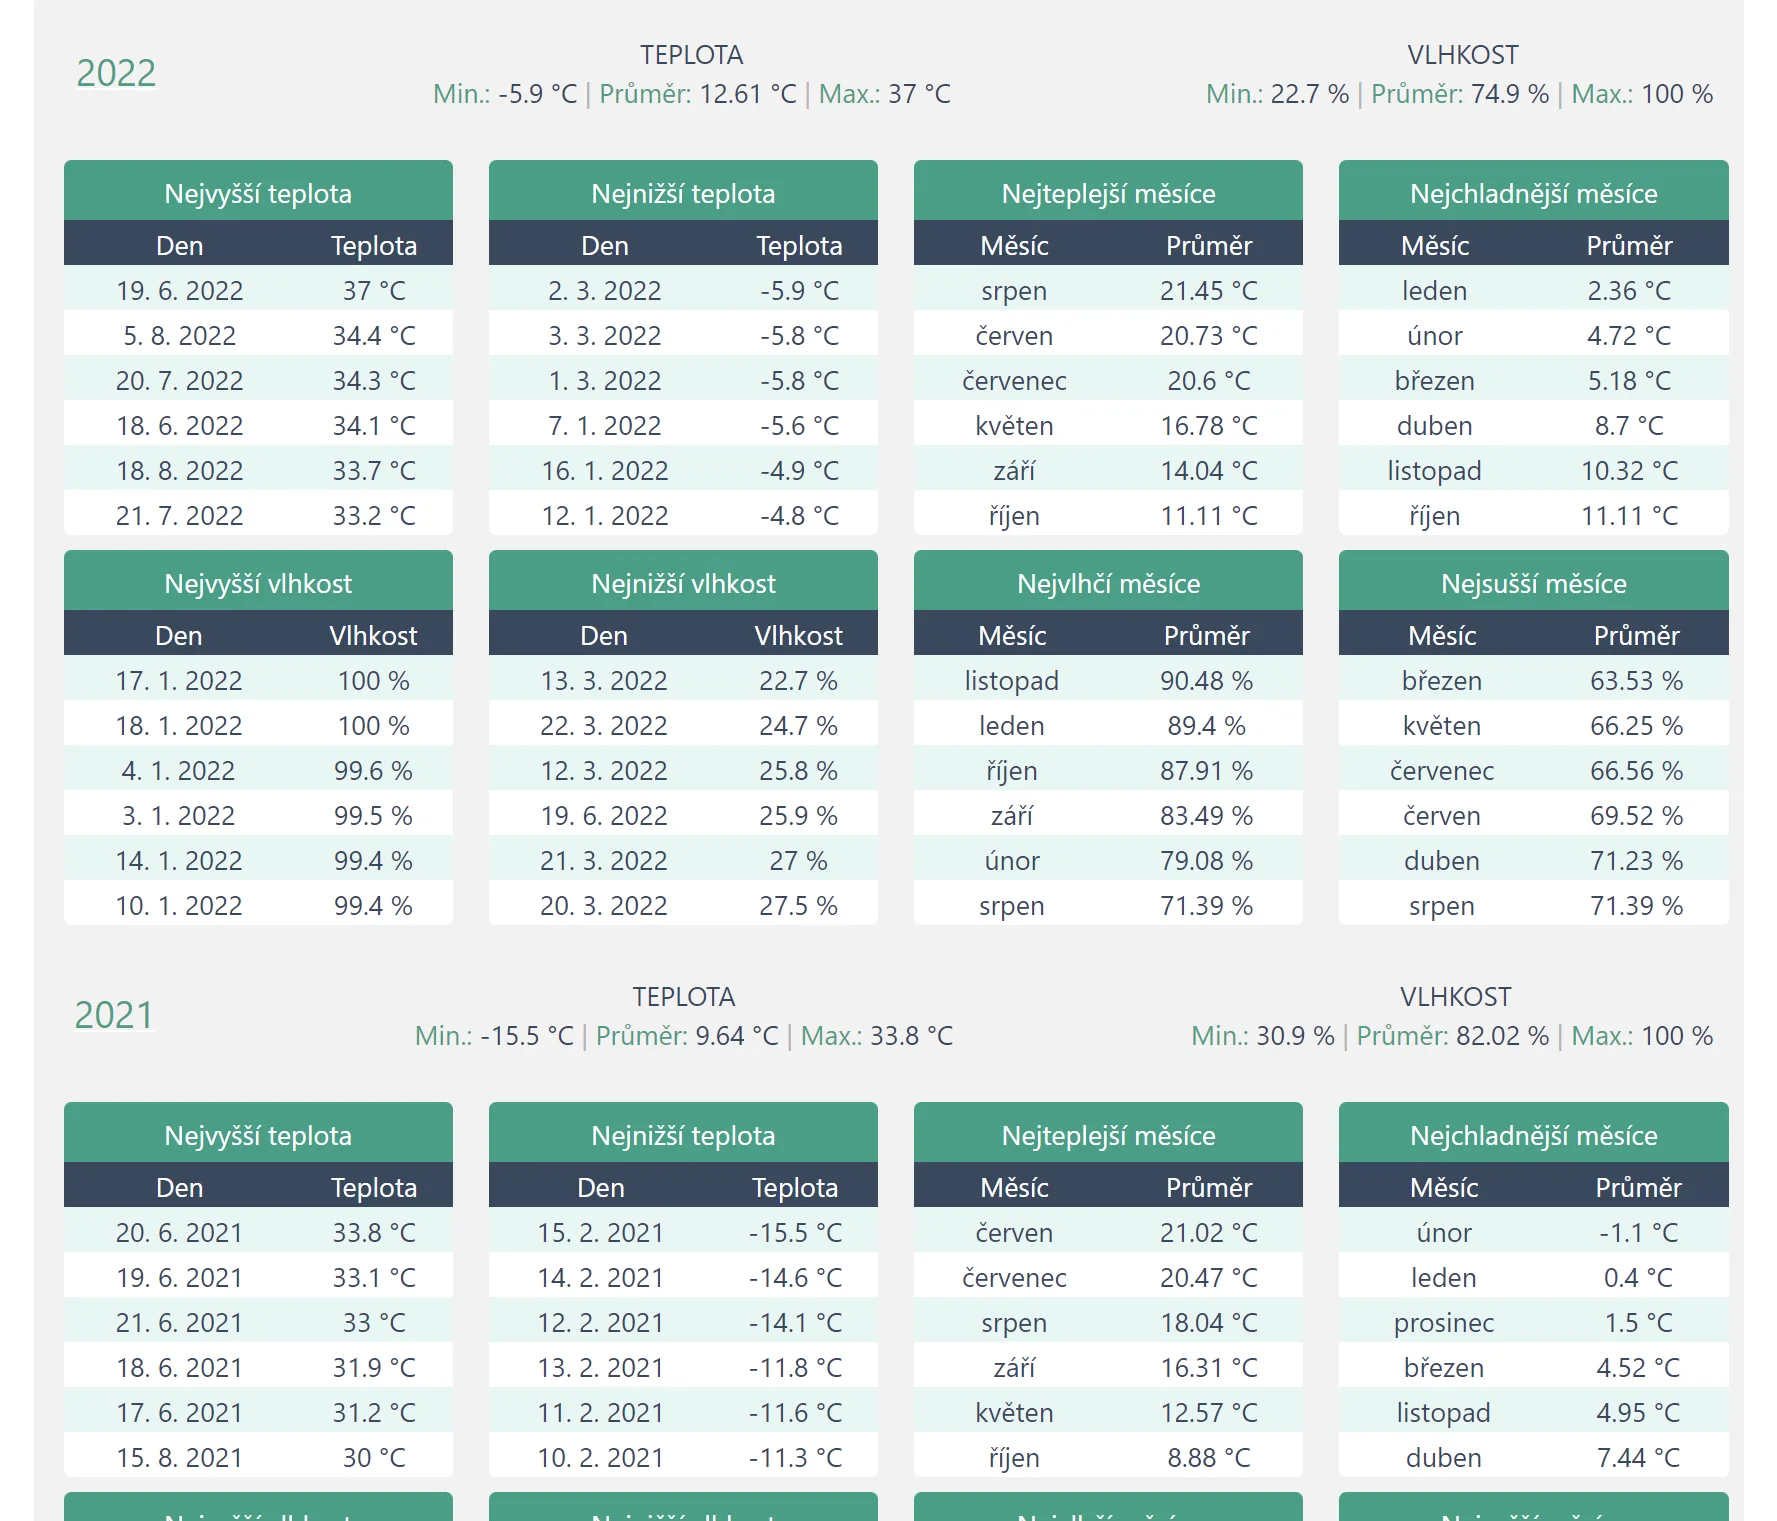Image resolution: width=1777 pixels, height=1521 pixels.
Task: Click the row dated 19. 6. 2022 with 37 °C
Action: pos(258,290)
